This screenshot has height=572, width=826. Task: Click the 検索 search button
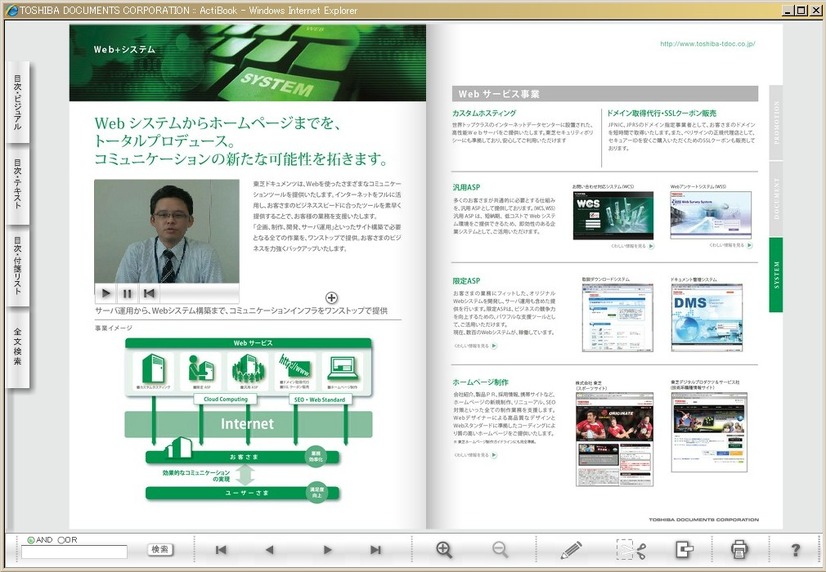(160, 549)
